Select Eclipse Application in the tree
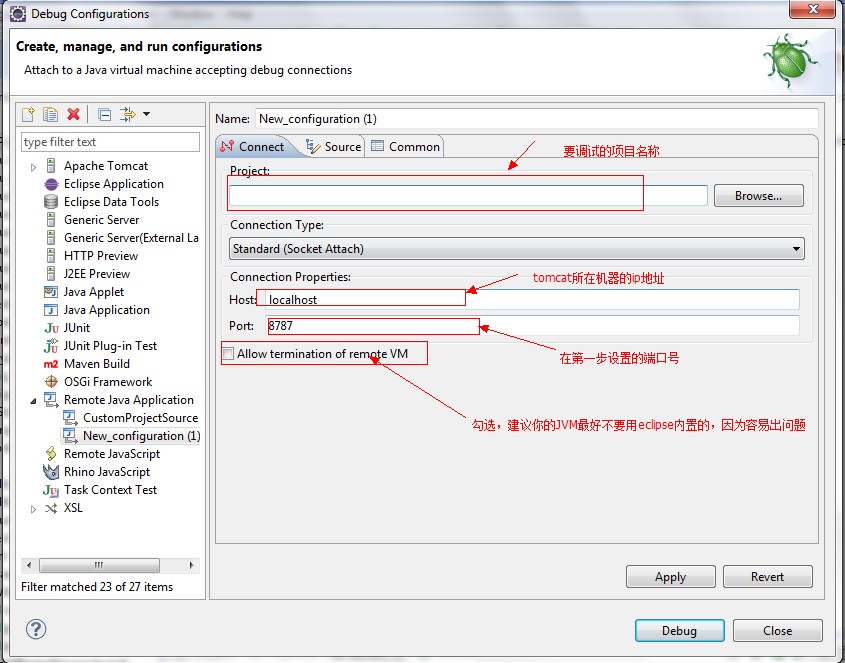Screen dimensions: 845x663 [x=113, y=184]
